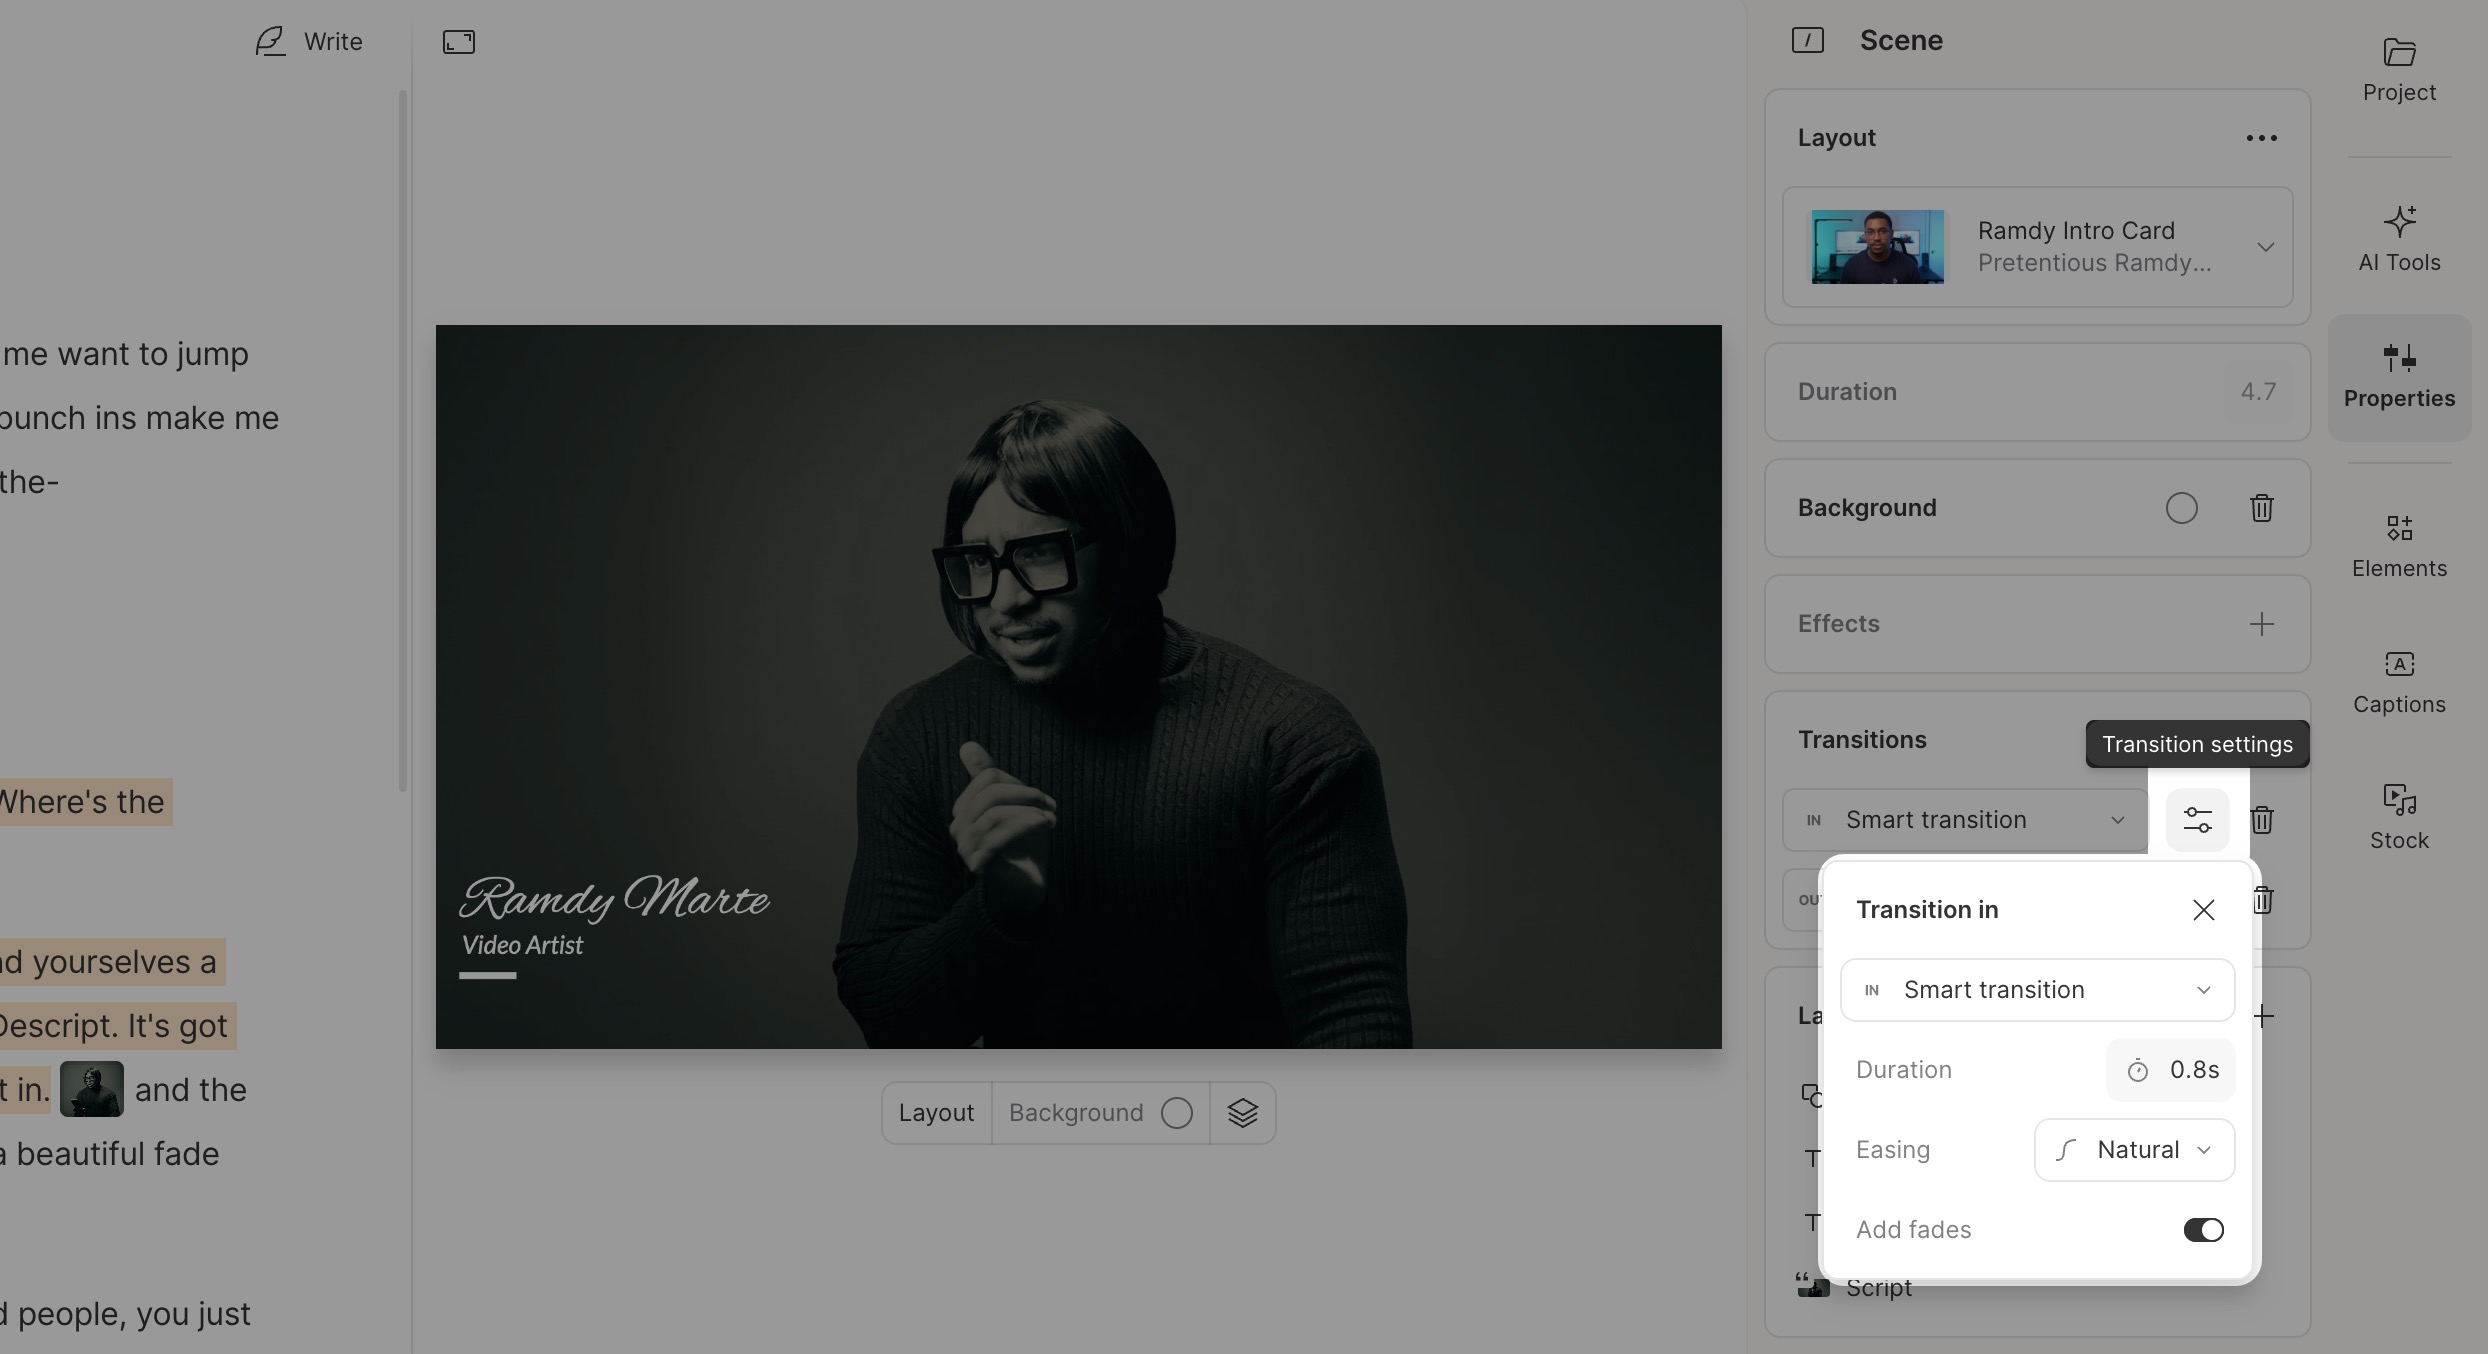This screenshot has width=2488, height=1354.
Task: Click the Background circle swatch in properties
Action: pos(2181,508)
